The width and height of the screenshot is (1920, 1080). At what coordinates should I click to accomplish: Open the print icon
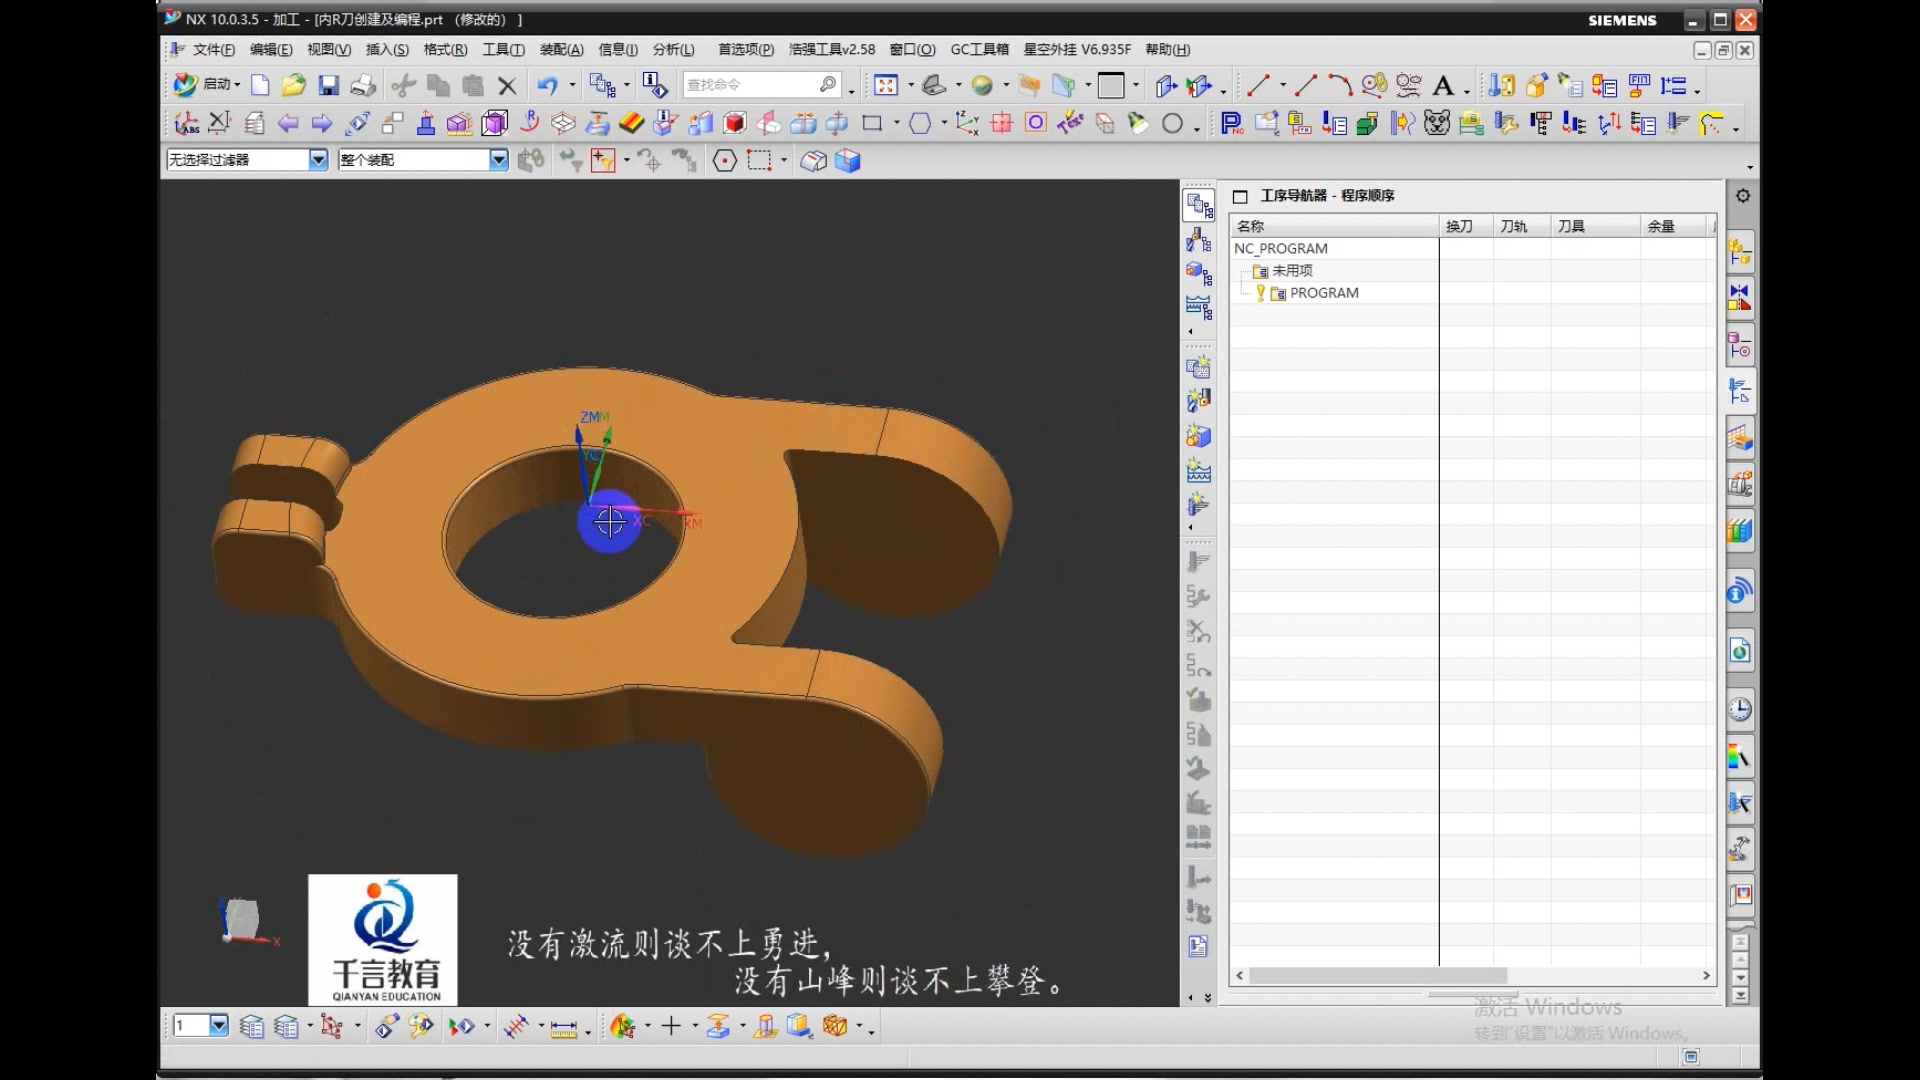[363, 86]
